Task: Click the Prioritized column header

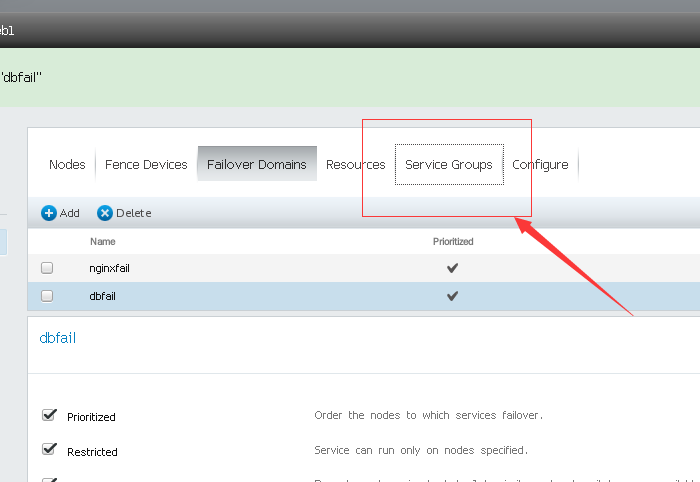Action: pyautogui.click(x=452, y=241)
